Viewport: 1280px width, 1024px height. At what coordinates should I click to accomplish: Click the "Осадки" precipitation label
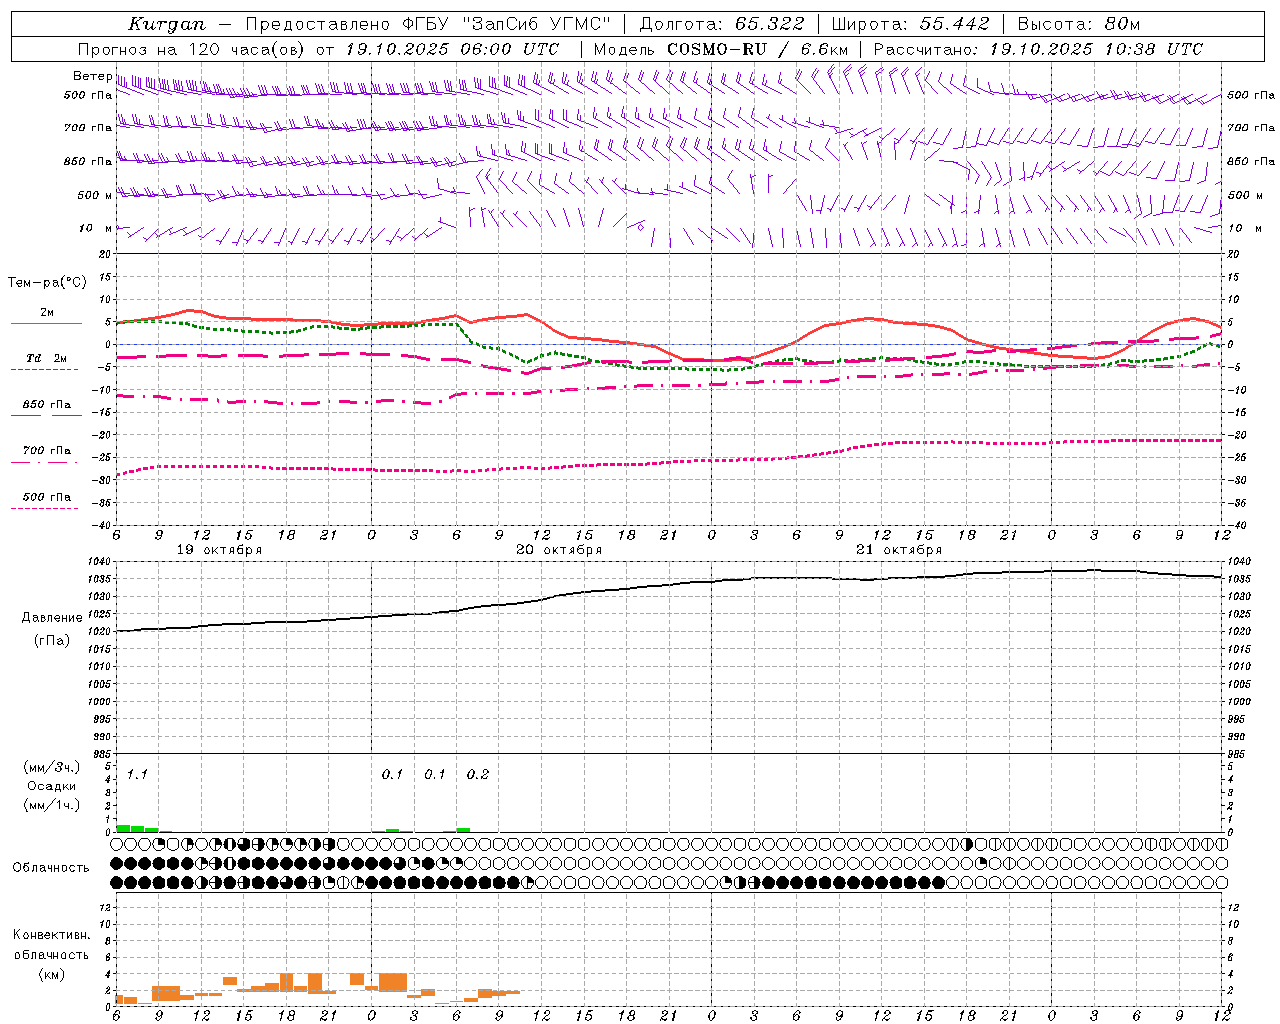tap(51, 786)
